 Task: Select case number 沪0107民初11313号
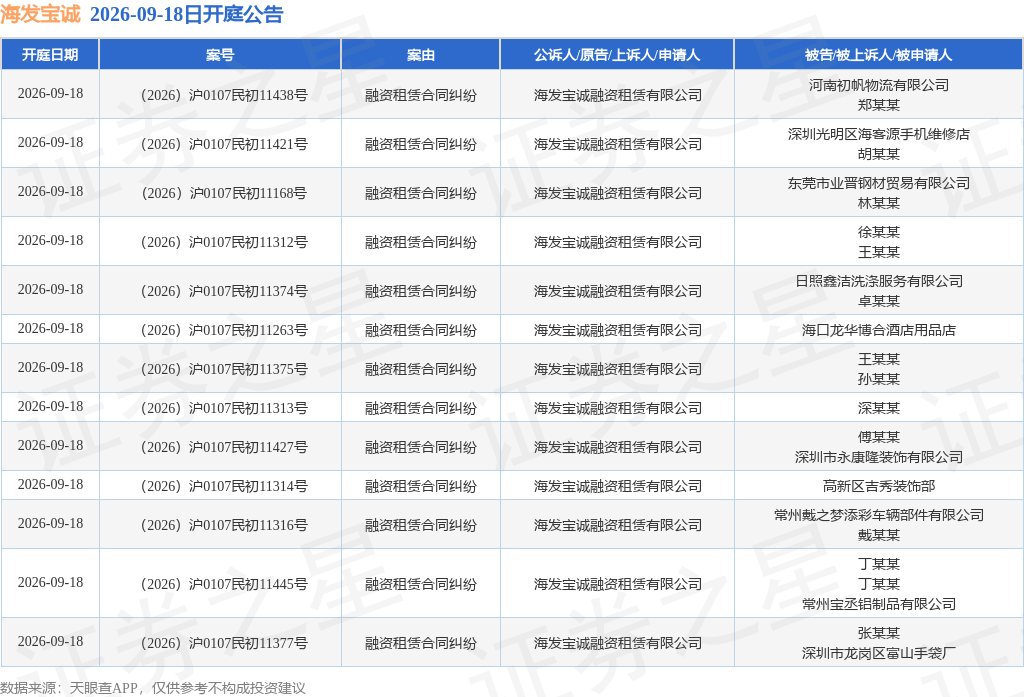click(x=224, y=408)
